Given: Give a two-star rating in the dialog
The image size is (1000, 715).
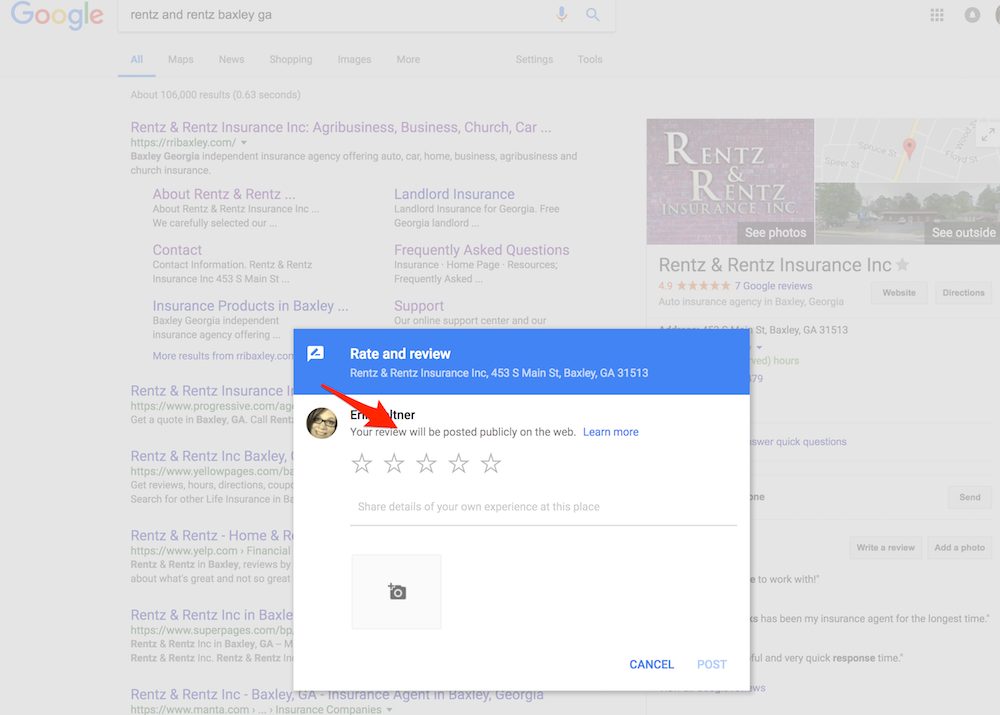Looking at the screenshot, I should [x=394, y=464].
